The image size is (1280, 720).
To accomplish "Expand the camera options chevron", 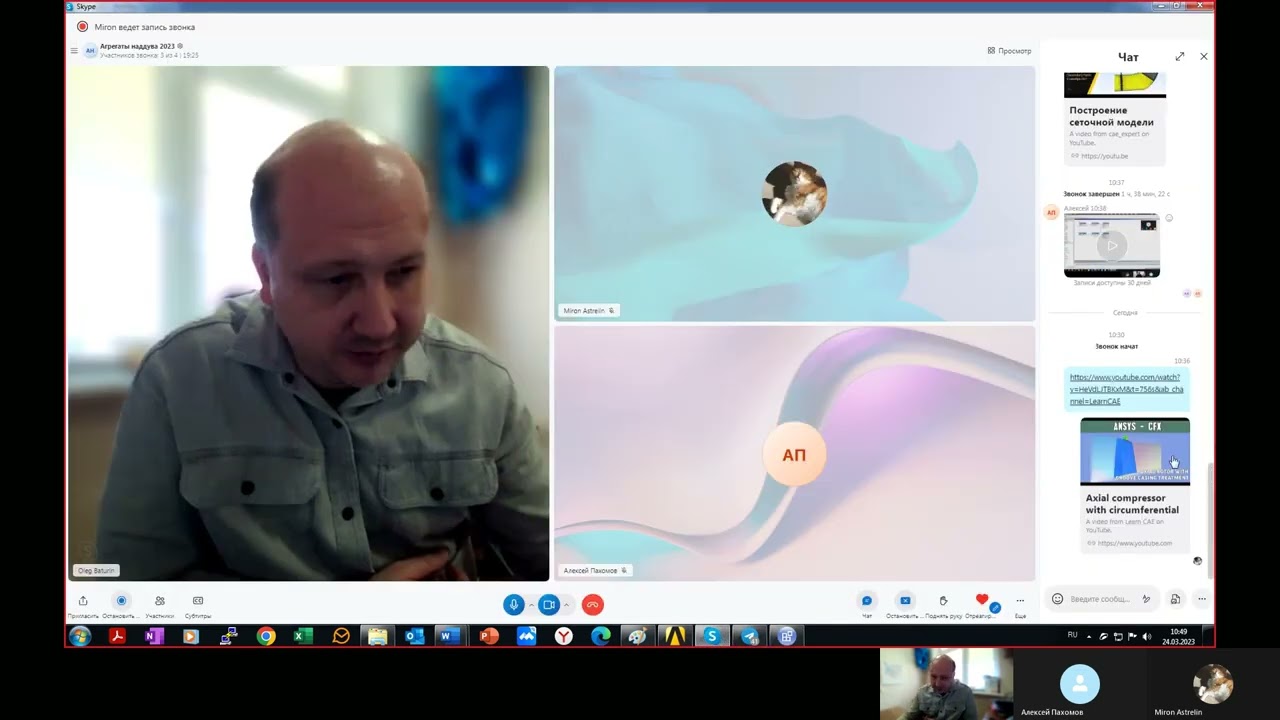I will (566, 604).
